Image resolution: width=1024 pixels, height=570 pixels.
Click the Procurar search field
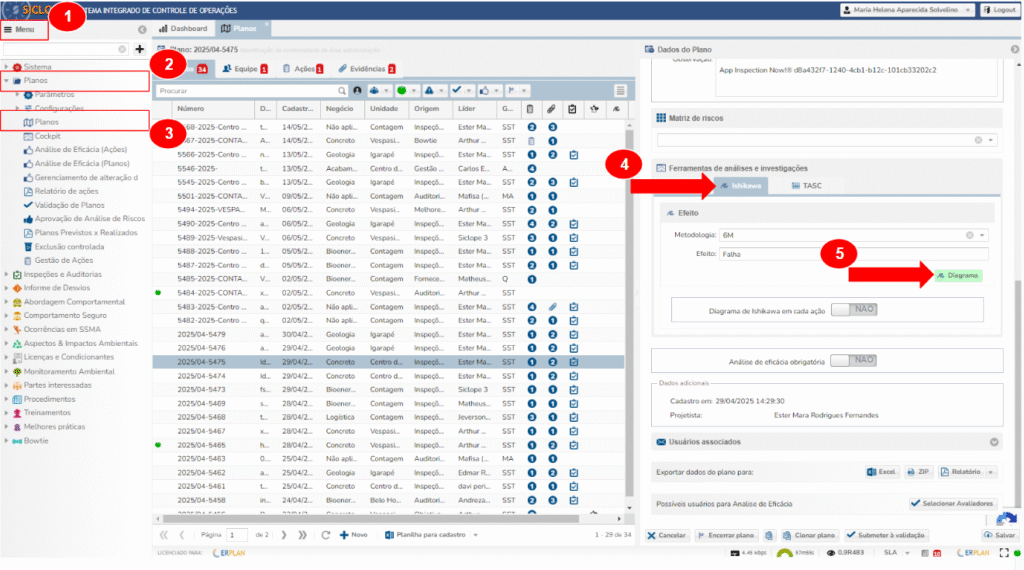point(246,91)
